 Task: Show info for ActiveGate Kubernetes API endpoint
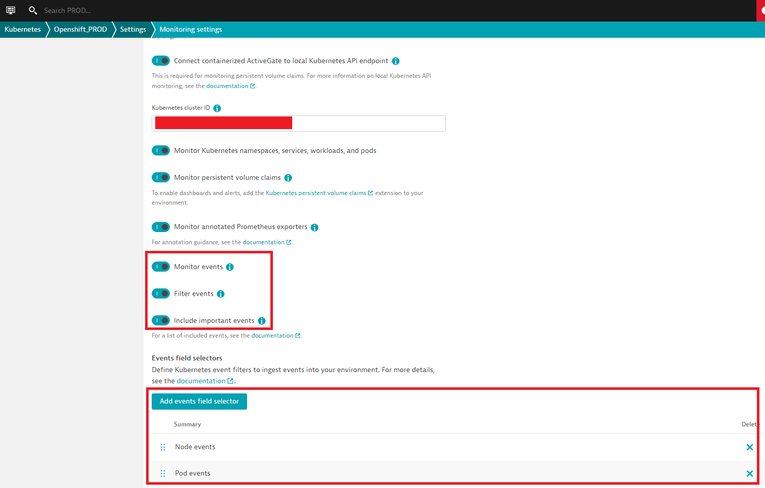396,61
